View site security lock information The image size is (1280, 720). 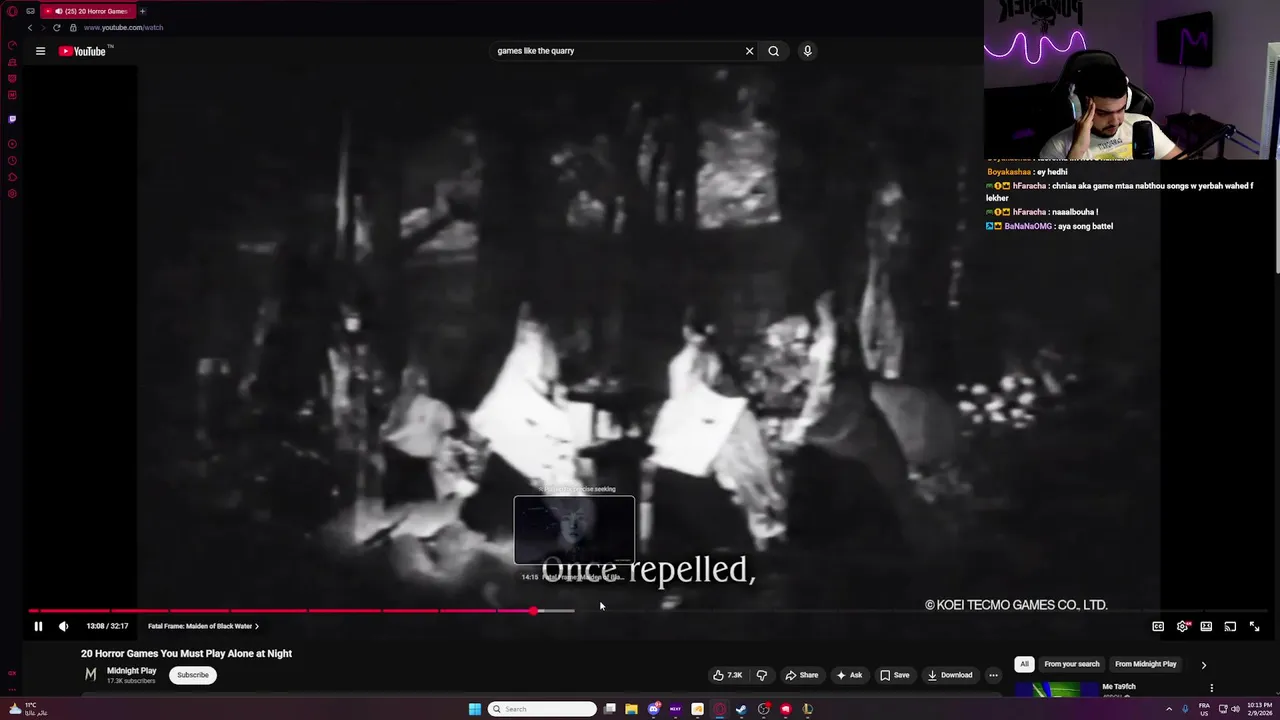[x=73, y=27]
